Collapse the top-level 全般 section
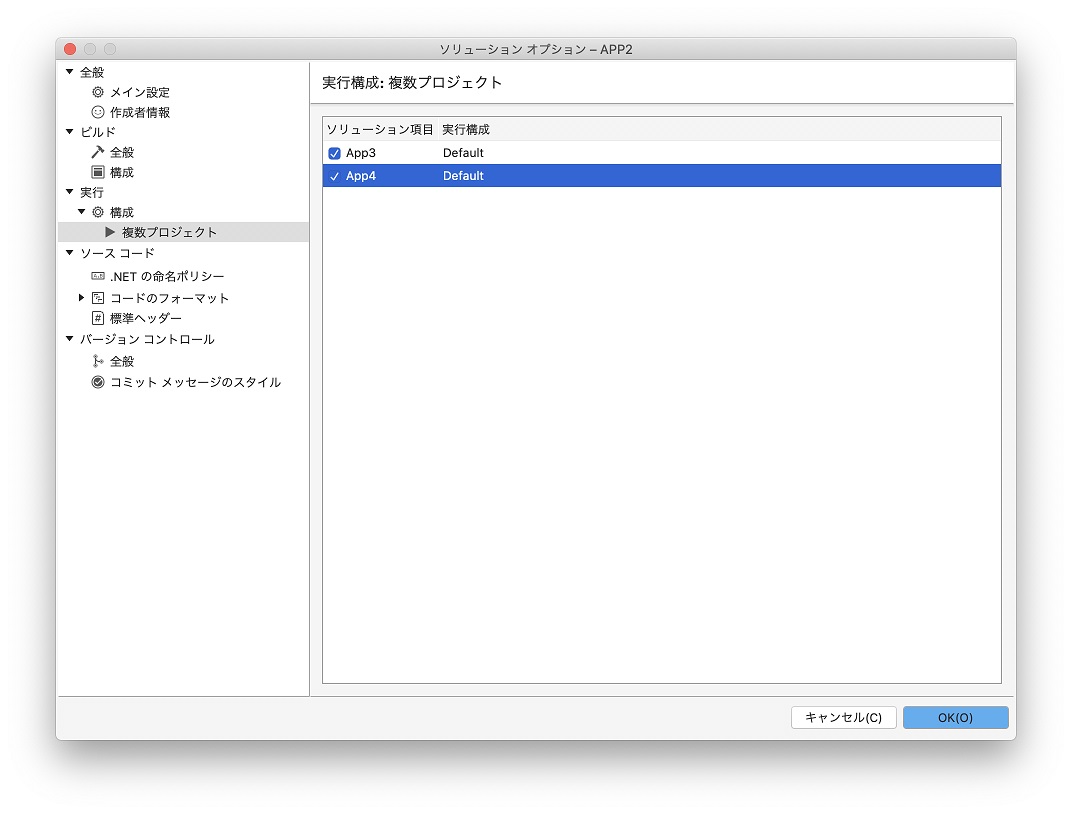 tap(70, 71)
